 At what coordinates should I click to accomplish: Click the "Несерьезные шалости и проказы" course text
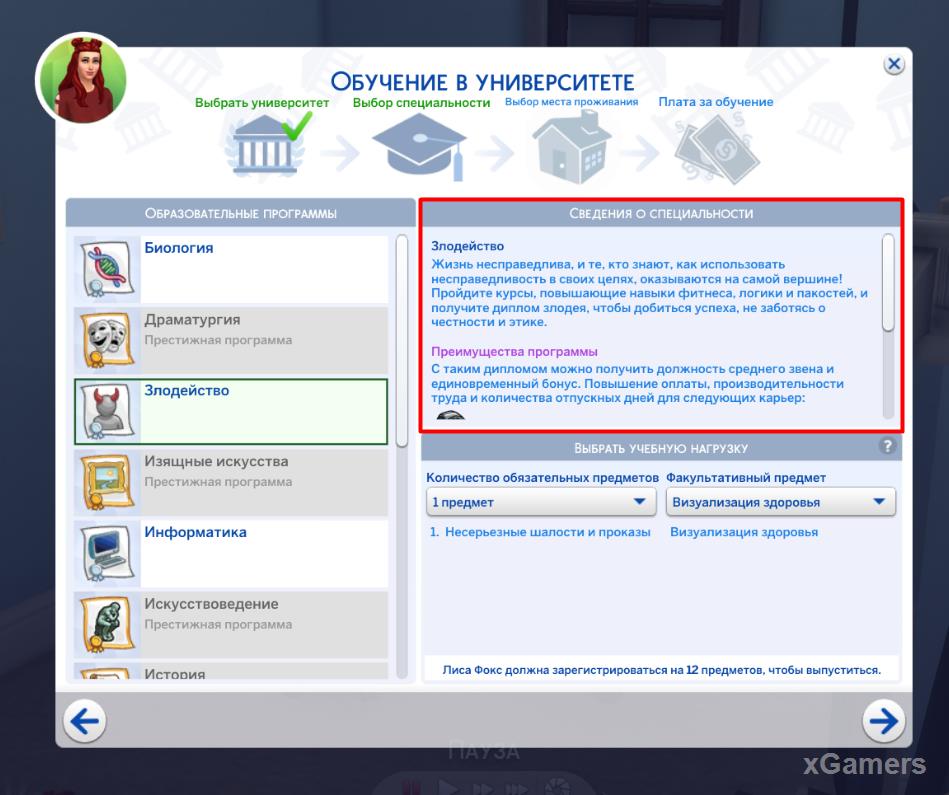click(x=548, y=532)
